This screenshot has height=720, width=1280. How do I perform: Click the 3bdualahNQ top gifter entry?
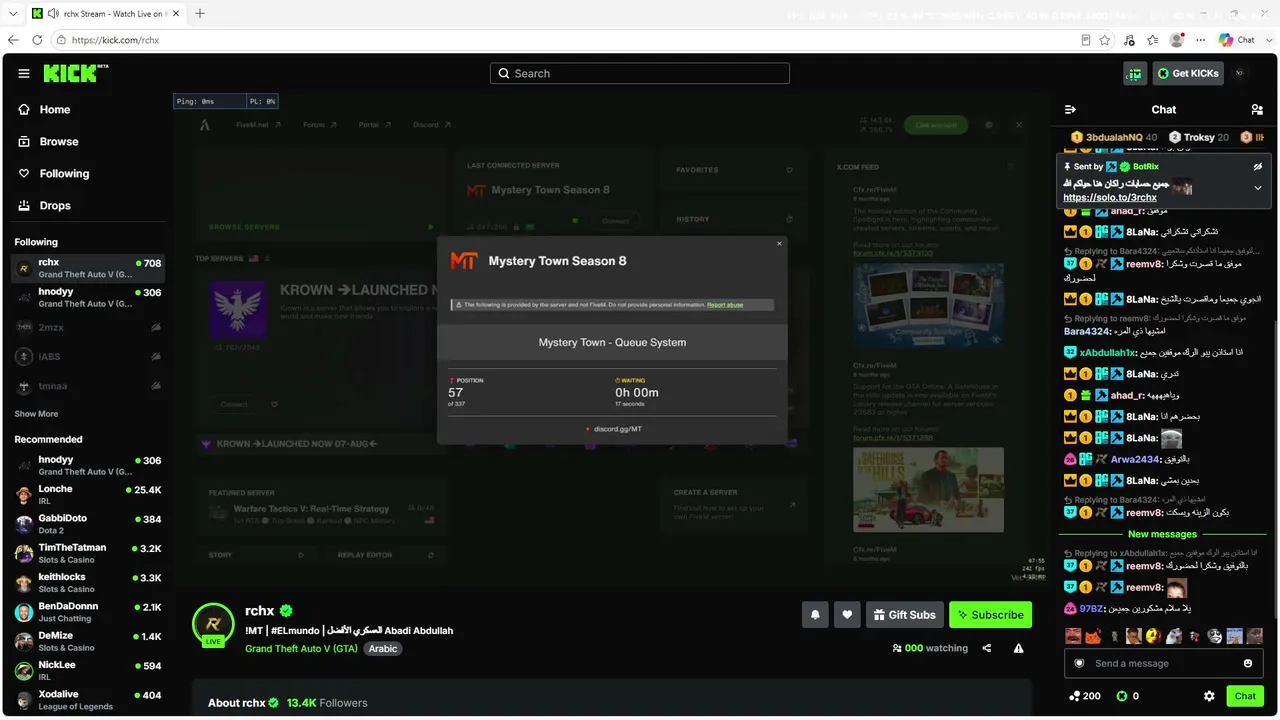click(x=1113, y=137)
